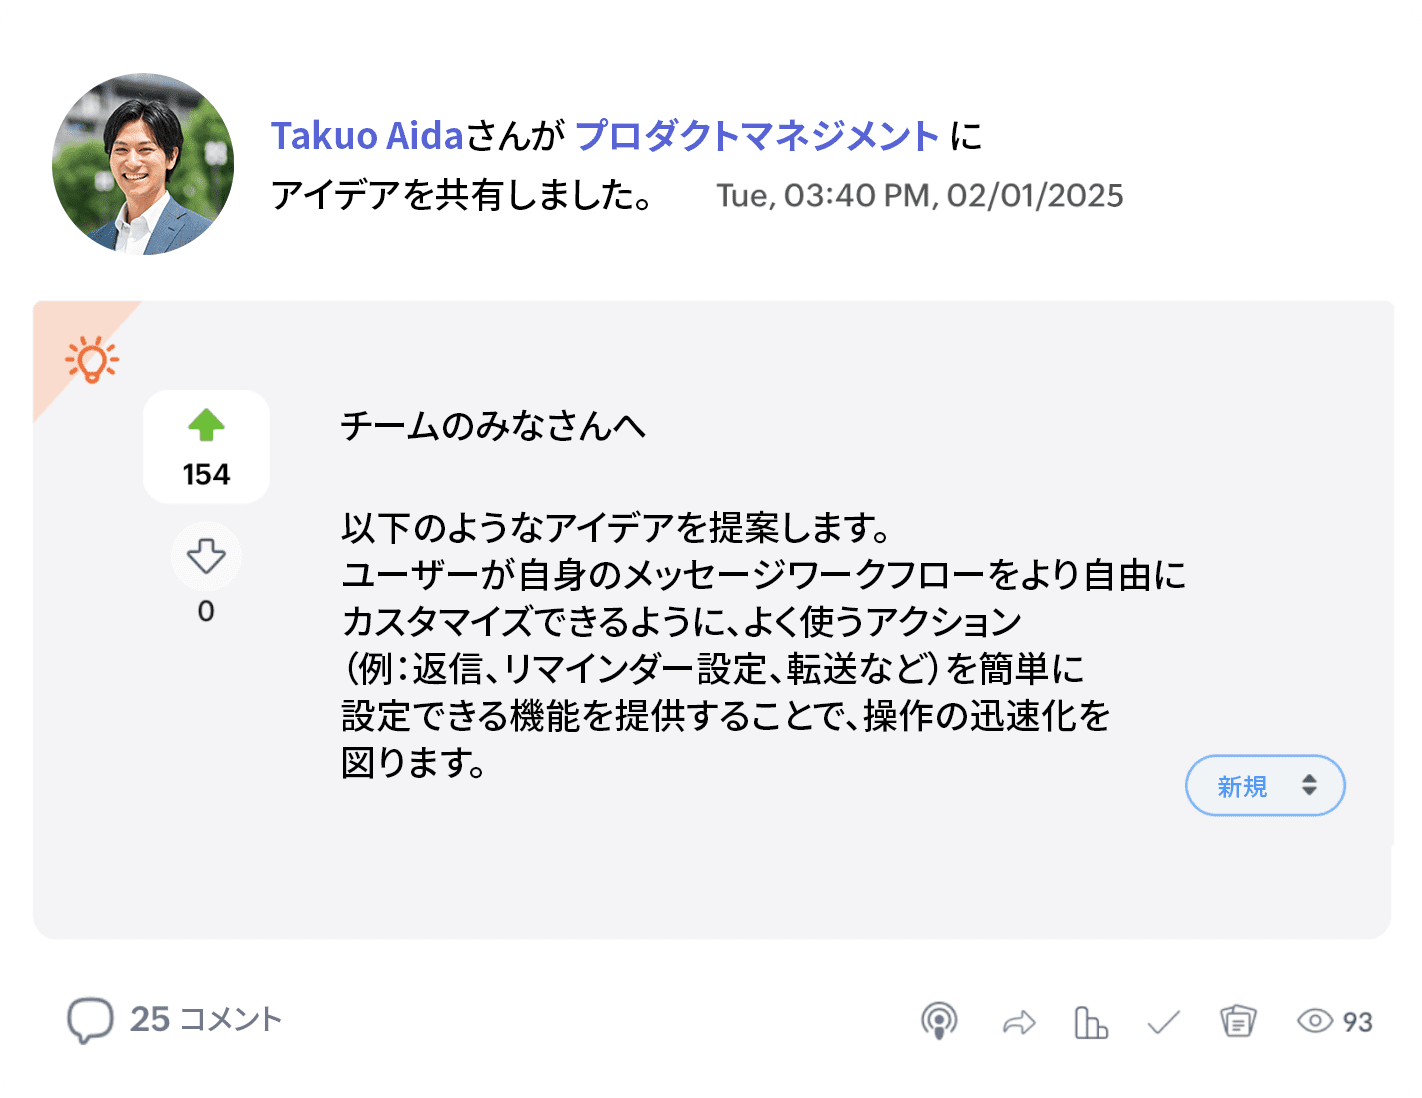Click the eye views icon

point(1314,1021)
